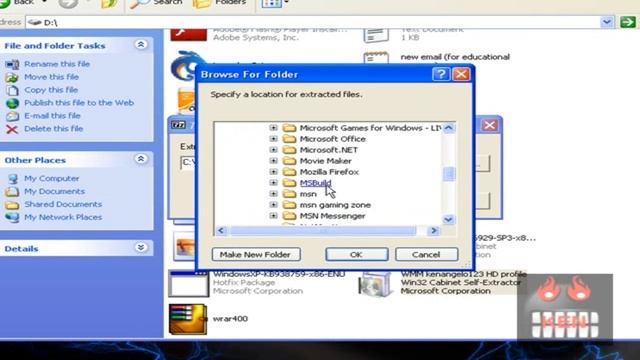The image size is (640, 360).
Task: Open Shared Documents from Other Places
Action: tap(63, 204)
